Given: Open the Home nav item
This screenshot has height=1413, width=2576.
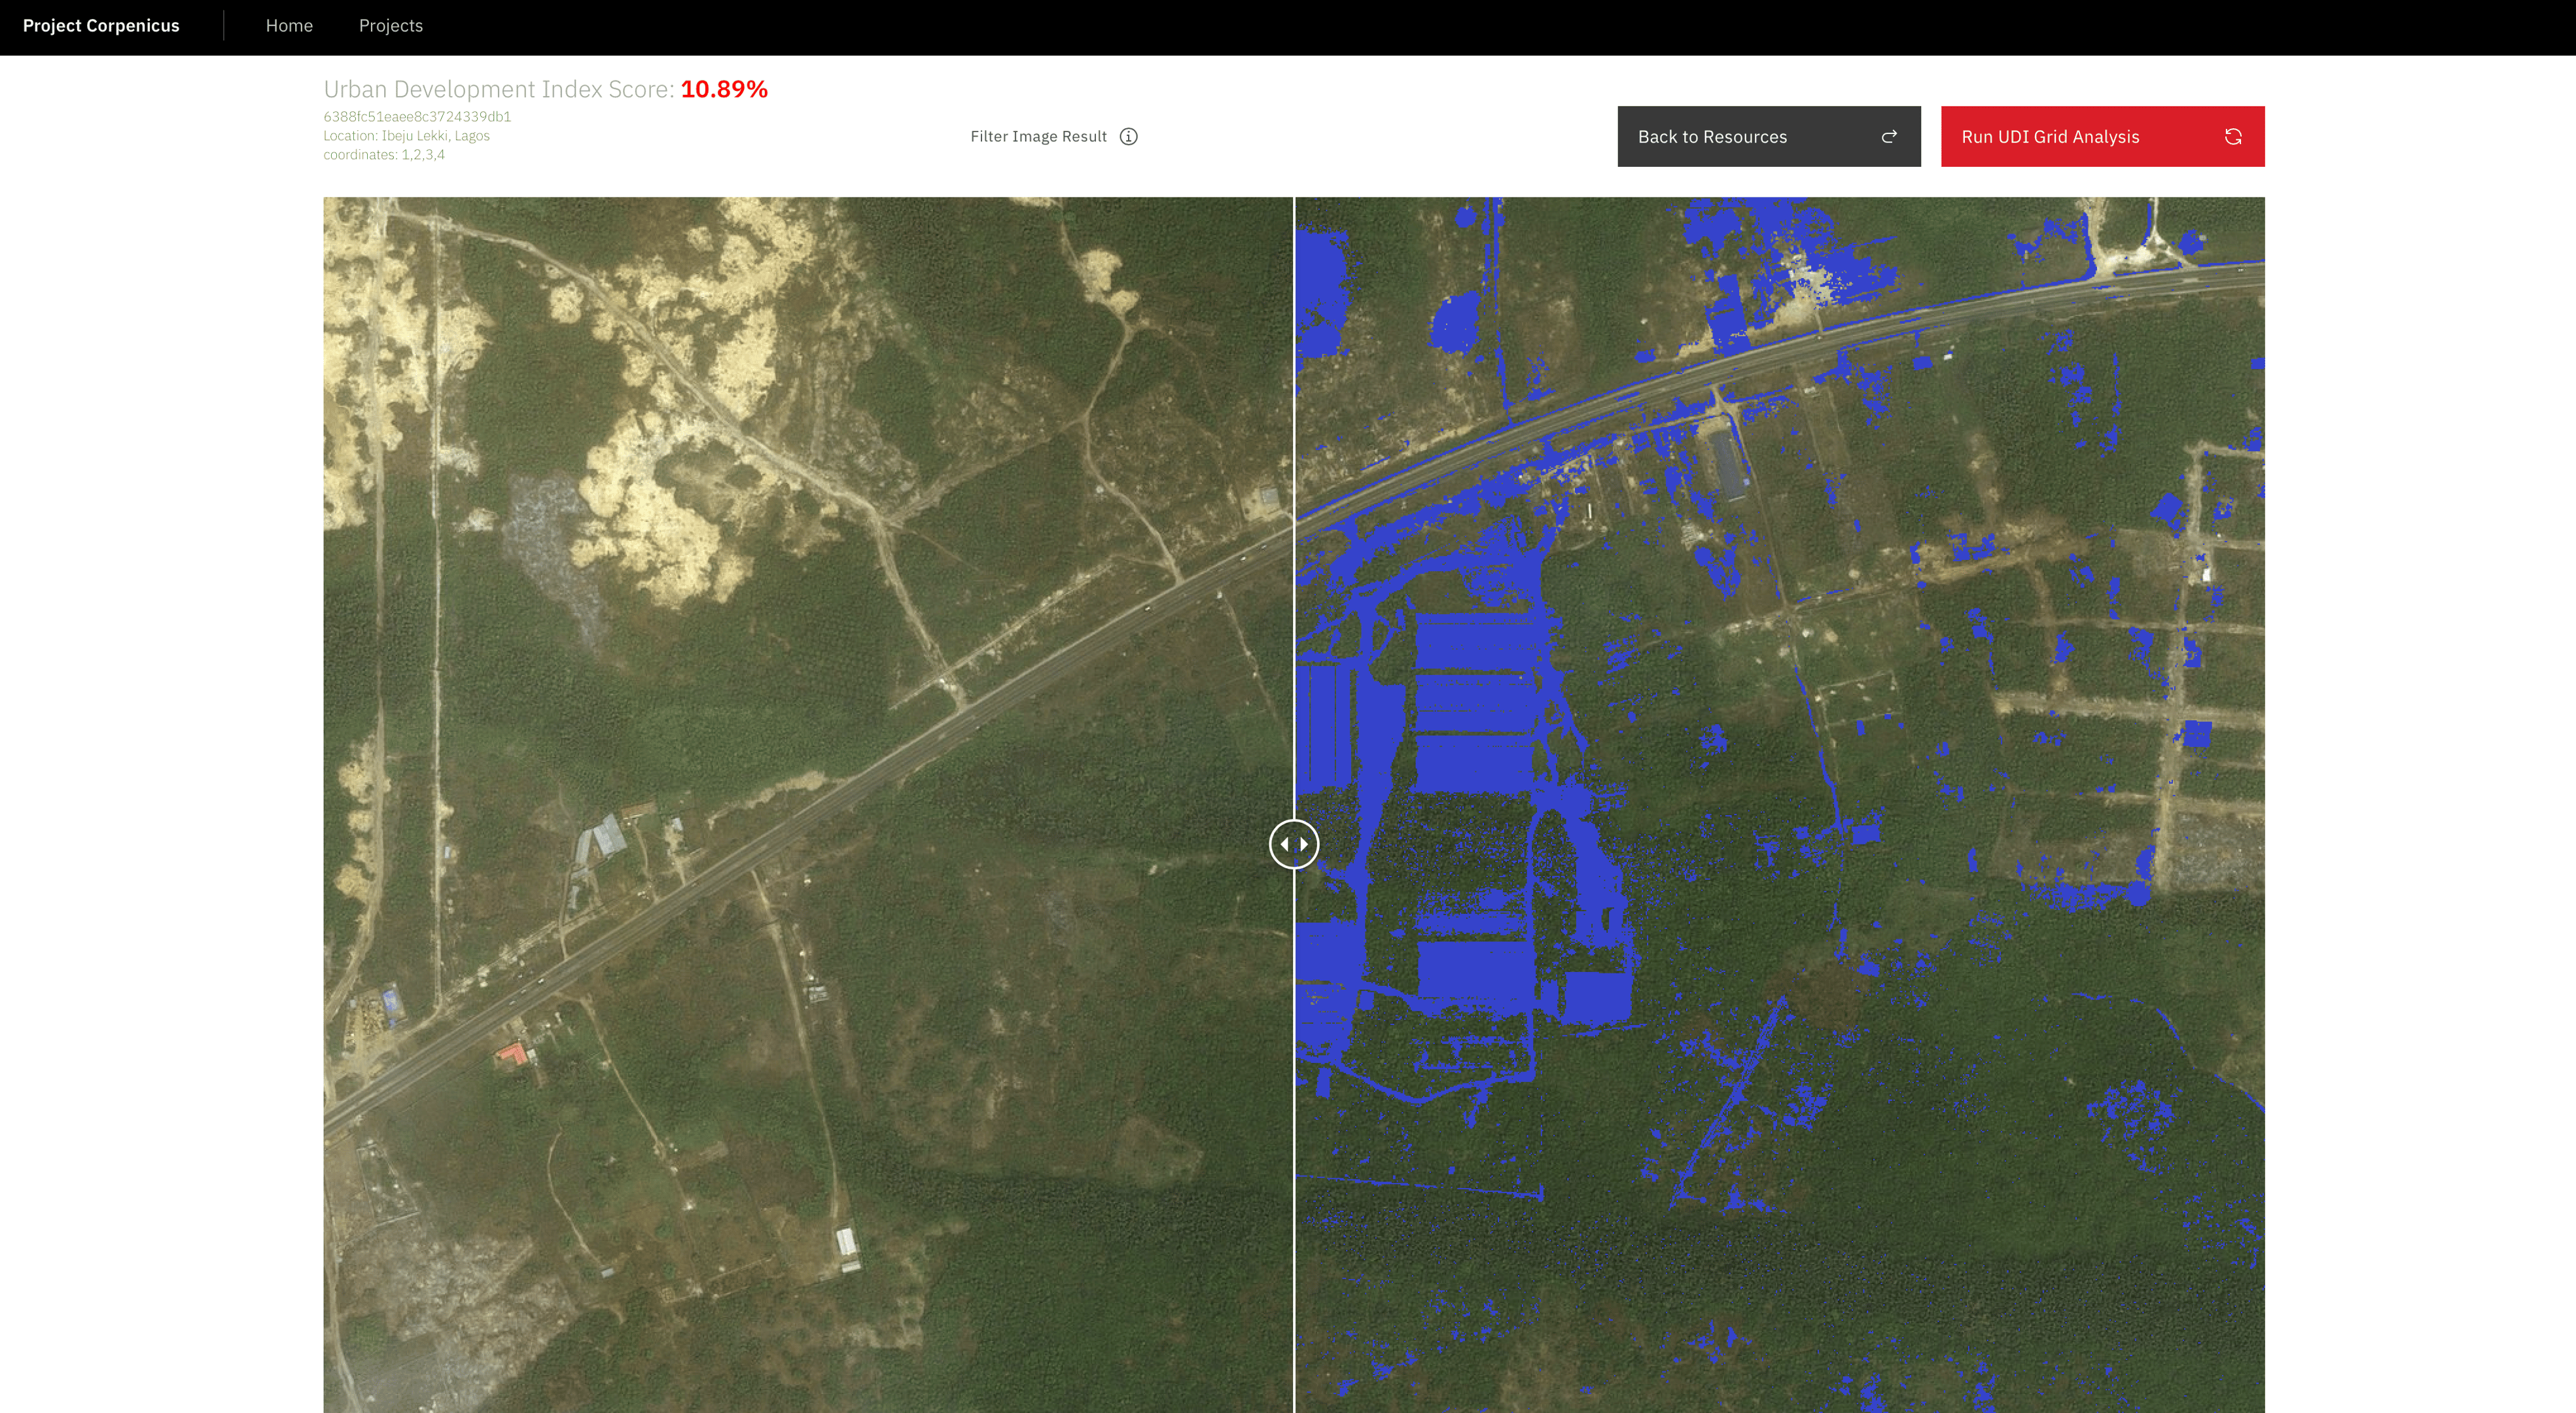Looking at the screenshot, I should tap(289, 26).
